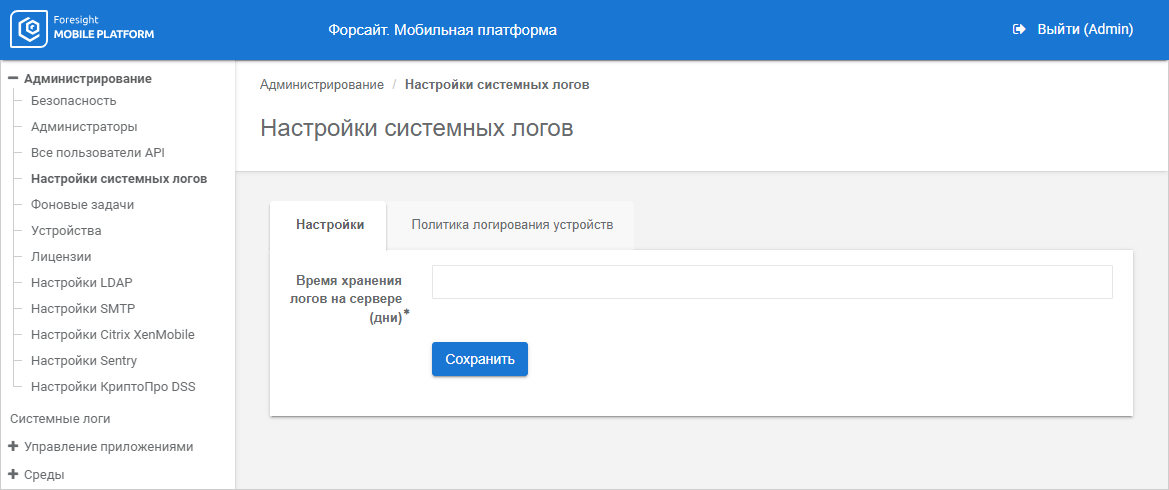Open Администраторы in the sidebar
This screenshot has height=490, width=1169.
point(84,127)
